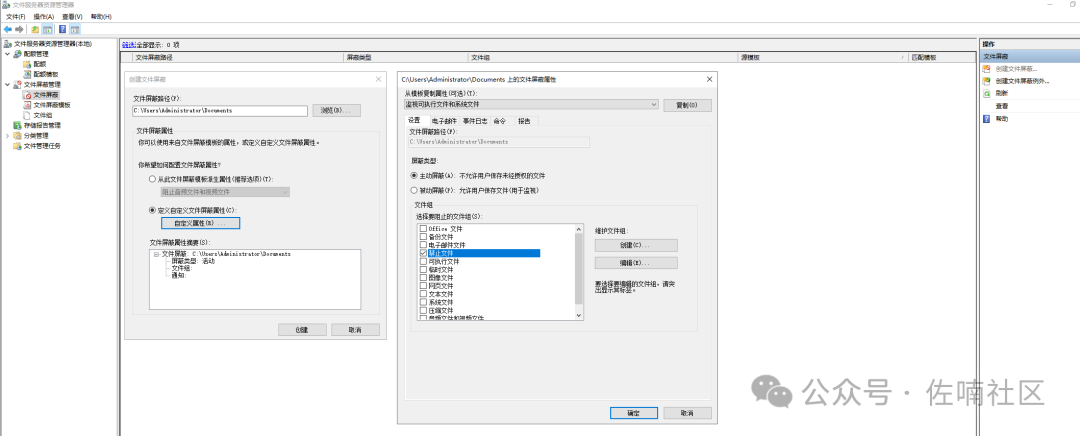Open the 操作(A) menu
The width and height of the screenshot is (1080, 436).
click(x=44, y=17)
